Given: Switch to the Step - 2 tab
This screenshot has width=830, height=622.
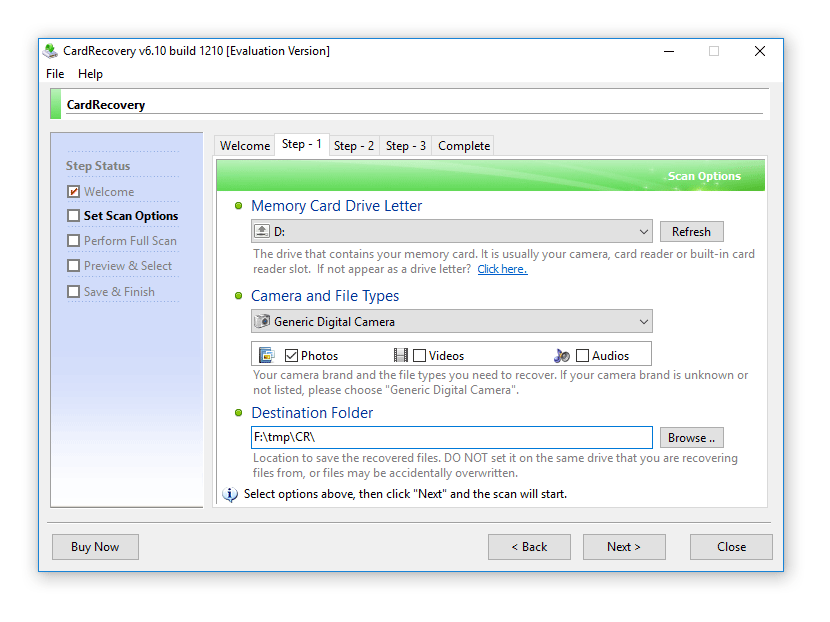Looking at the screenshot, I should coord(354,146).
